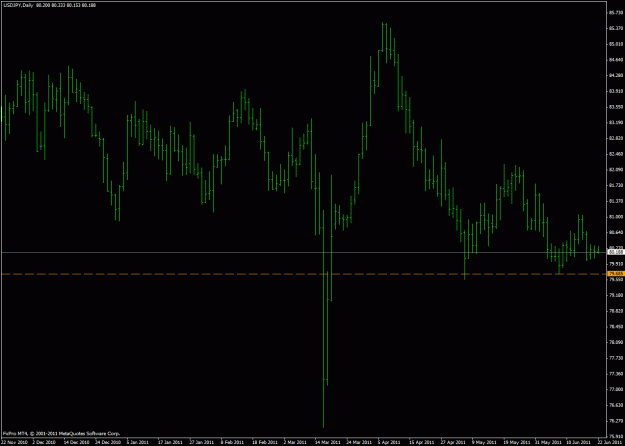
Task: Click the 83.550 price scale label
Action: pos(616,107)
